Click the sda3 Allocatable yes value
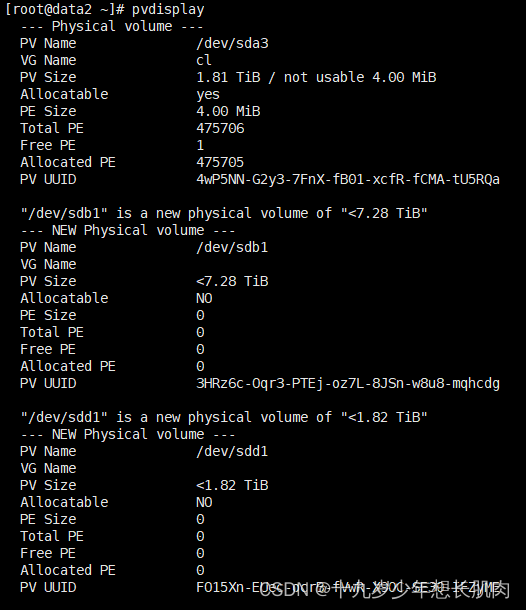526x610 pixels. click(x=208, y=95)
